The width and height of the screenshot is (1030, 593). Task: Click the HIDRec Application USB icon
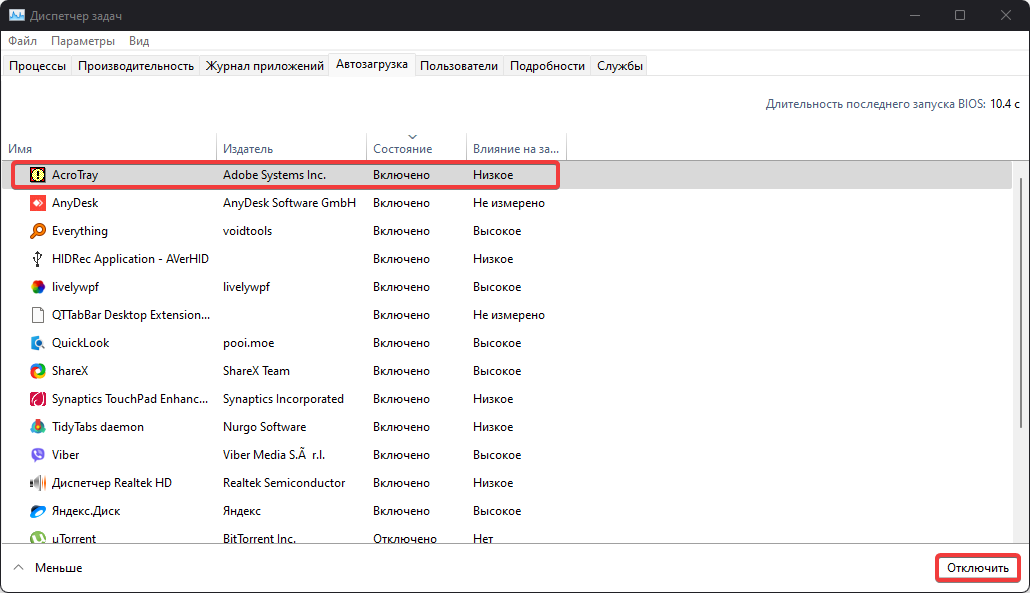click(38, 259)
